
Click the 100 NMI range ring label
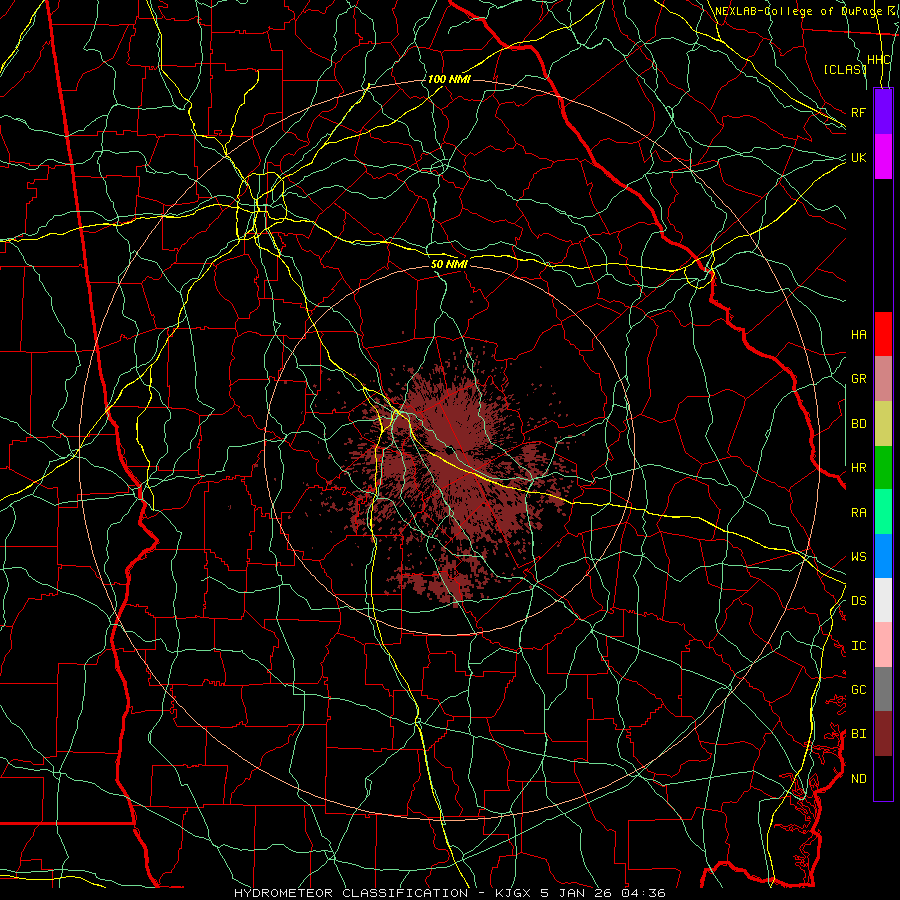[449, 79]
